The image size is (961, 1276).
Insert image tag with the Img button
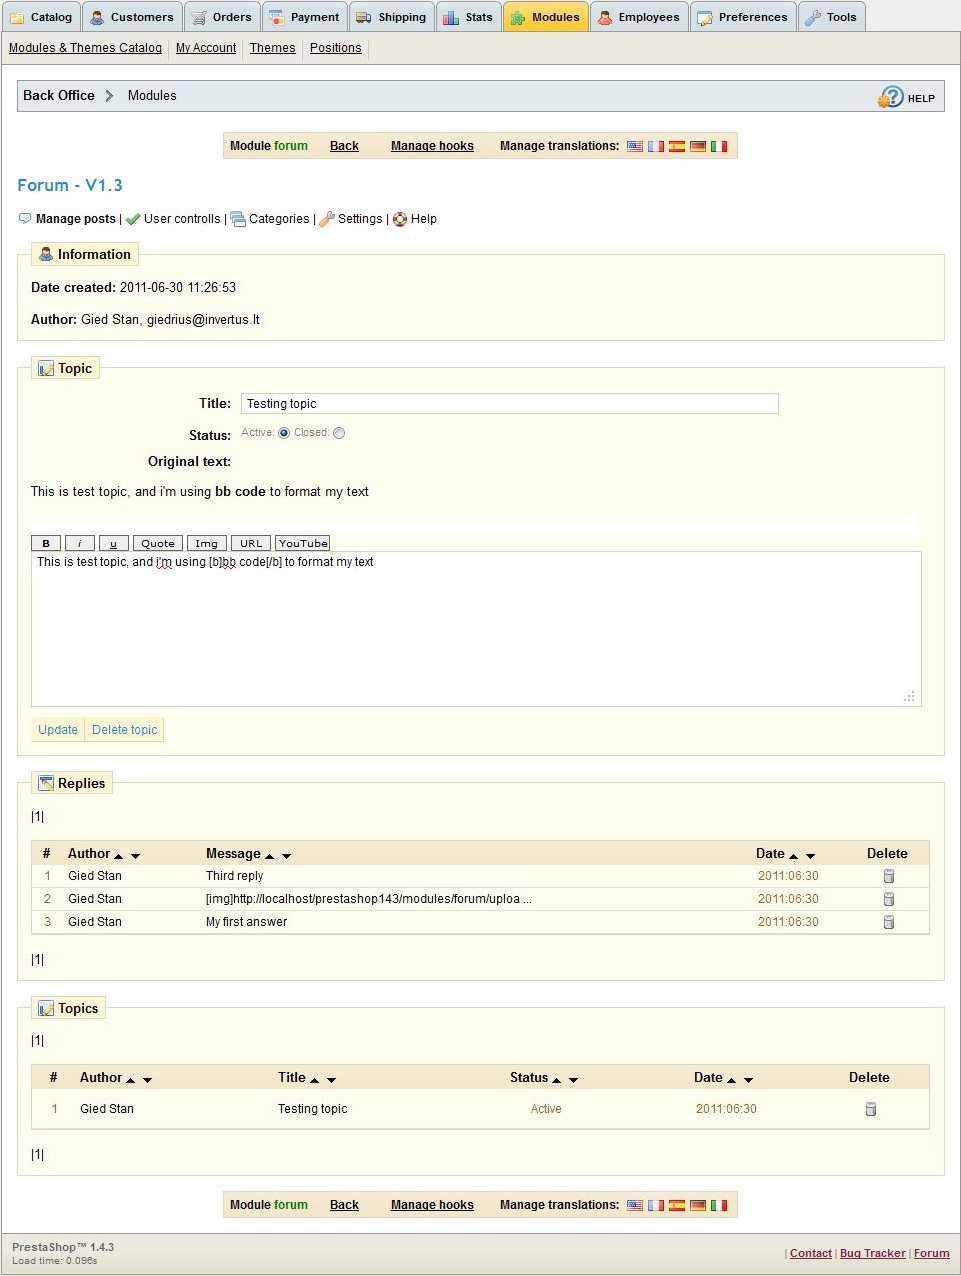(206, 543)
